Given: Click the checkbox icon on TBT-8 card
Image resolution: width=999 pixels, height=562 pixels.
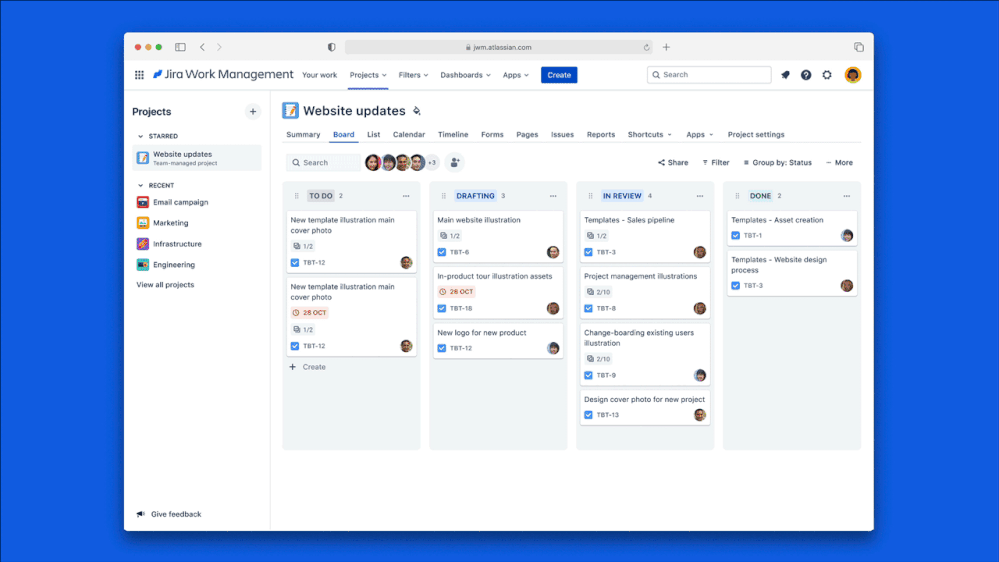Looking at the screenshot, I should coord(588,308).
